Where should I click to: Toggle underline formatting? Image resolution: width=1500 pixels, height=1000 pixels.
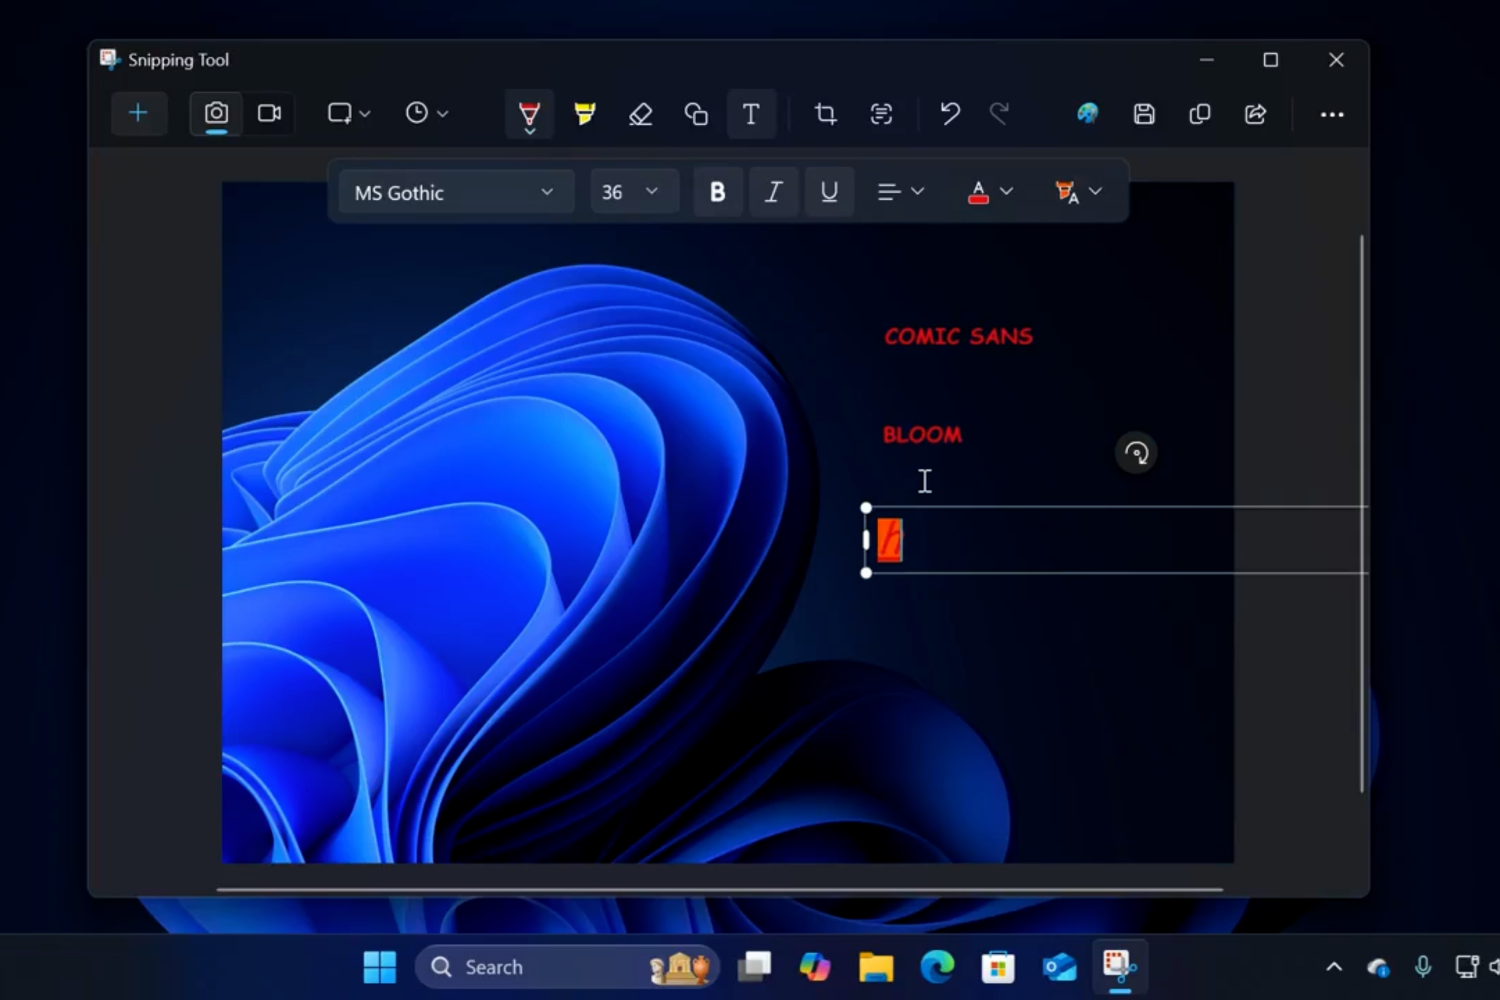(829, 192)
